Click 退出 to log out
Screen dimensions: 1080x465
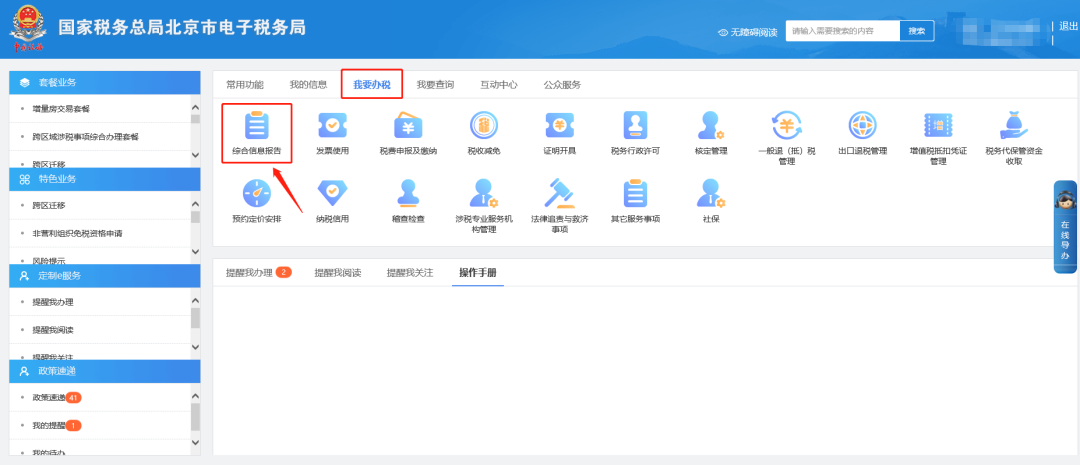tap(1068, 26)
